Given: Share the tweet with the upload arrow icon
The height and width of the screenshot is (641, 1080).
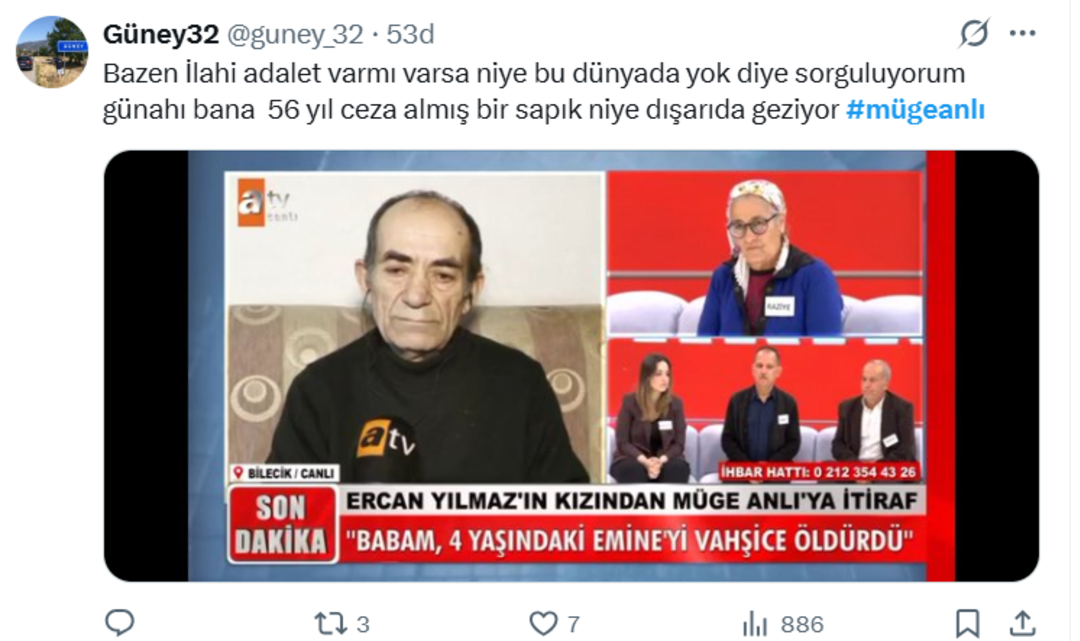Looking at the screenshot, I should [x=1023, y=624].
